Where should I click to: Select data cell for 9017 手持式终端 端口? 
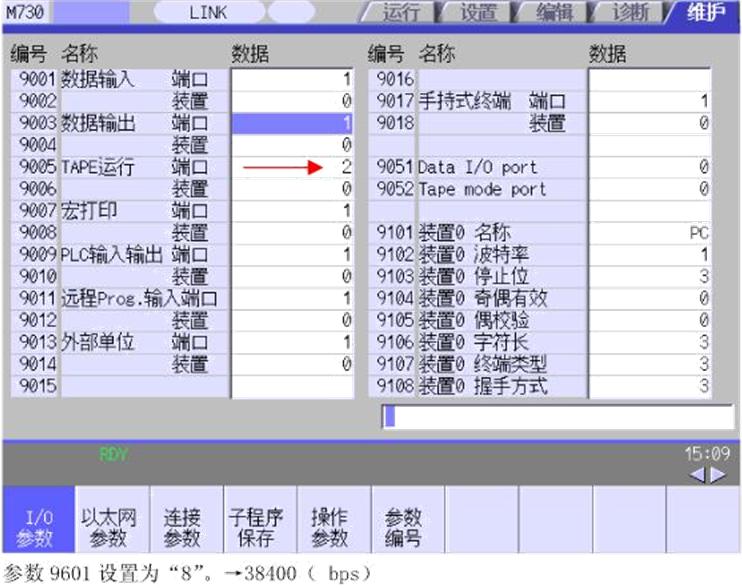click(650, 101)
